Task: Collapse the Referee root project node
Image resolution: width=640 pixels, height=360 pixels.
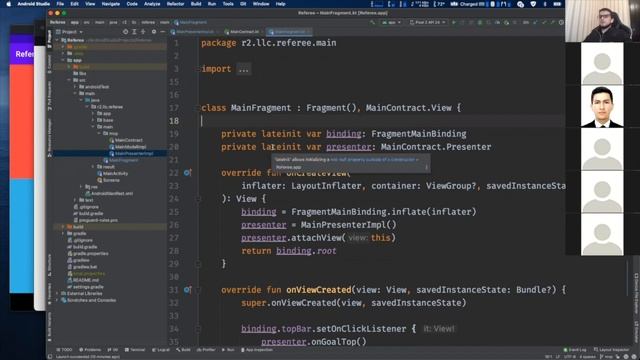Action: tap(58, 40)
